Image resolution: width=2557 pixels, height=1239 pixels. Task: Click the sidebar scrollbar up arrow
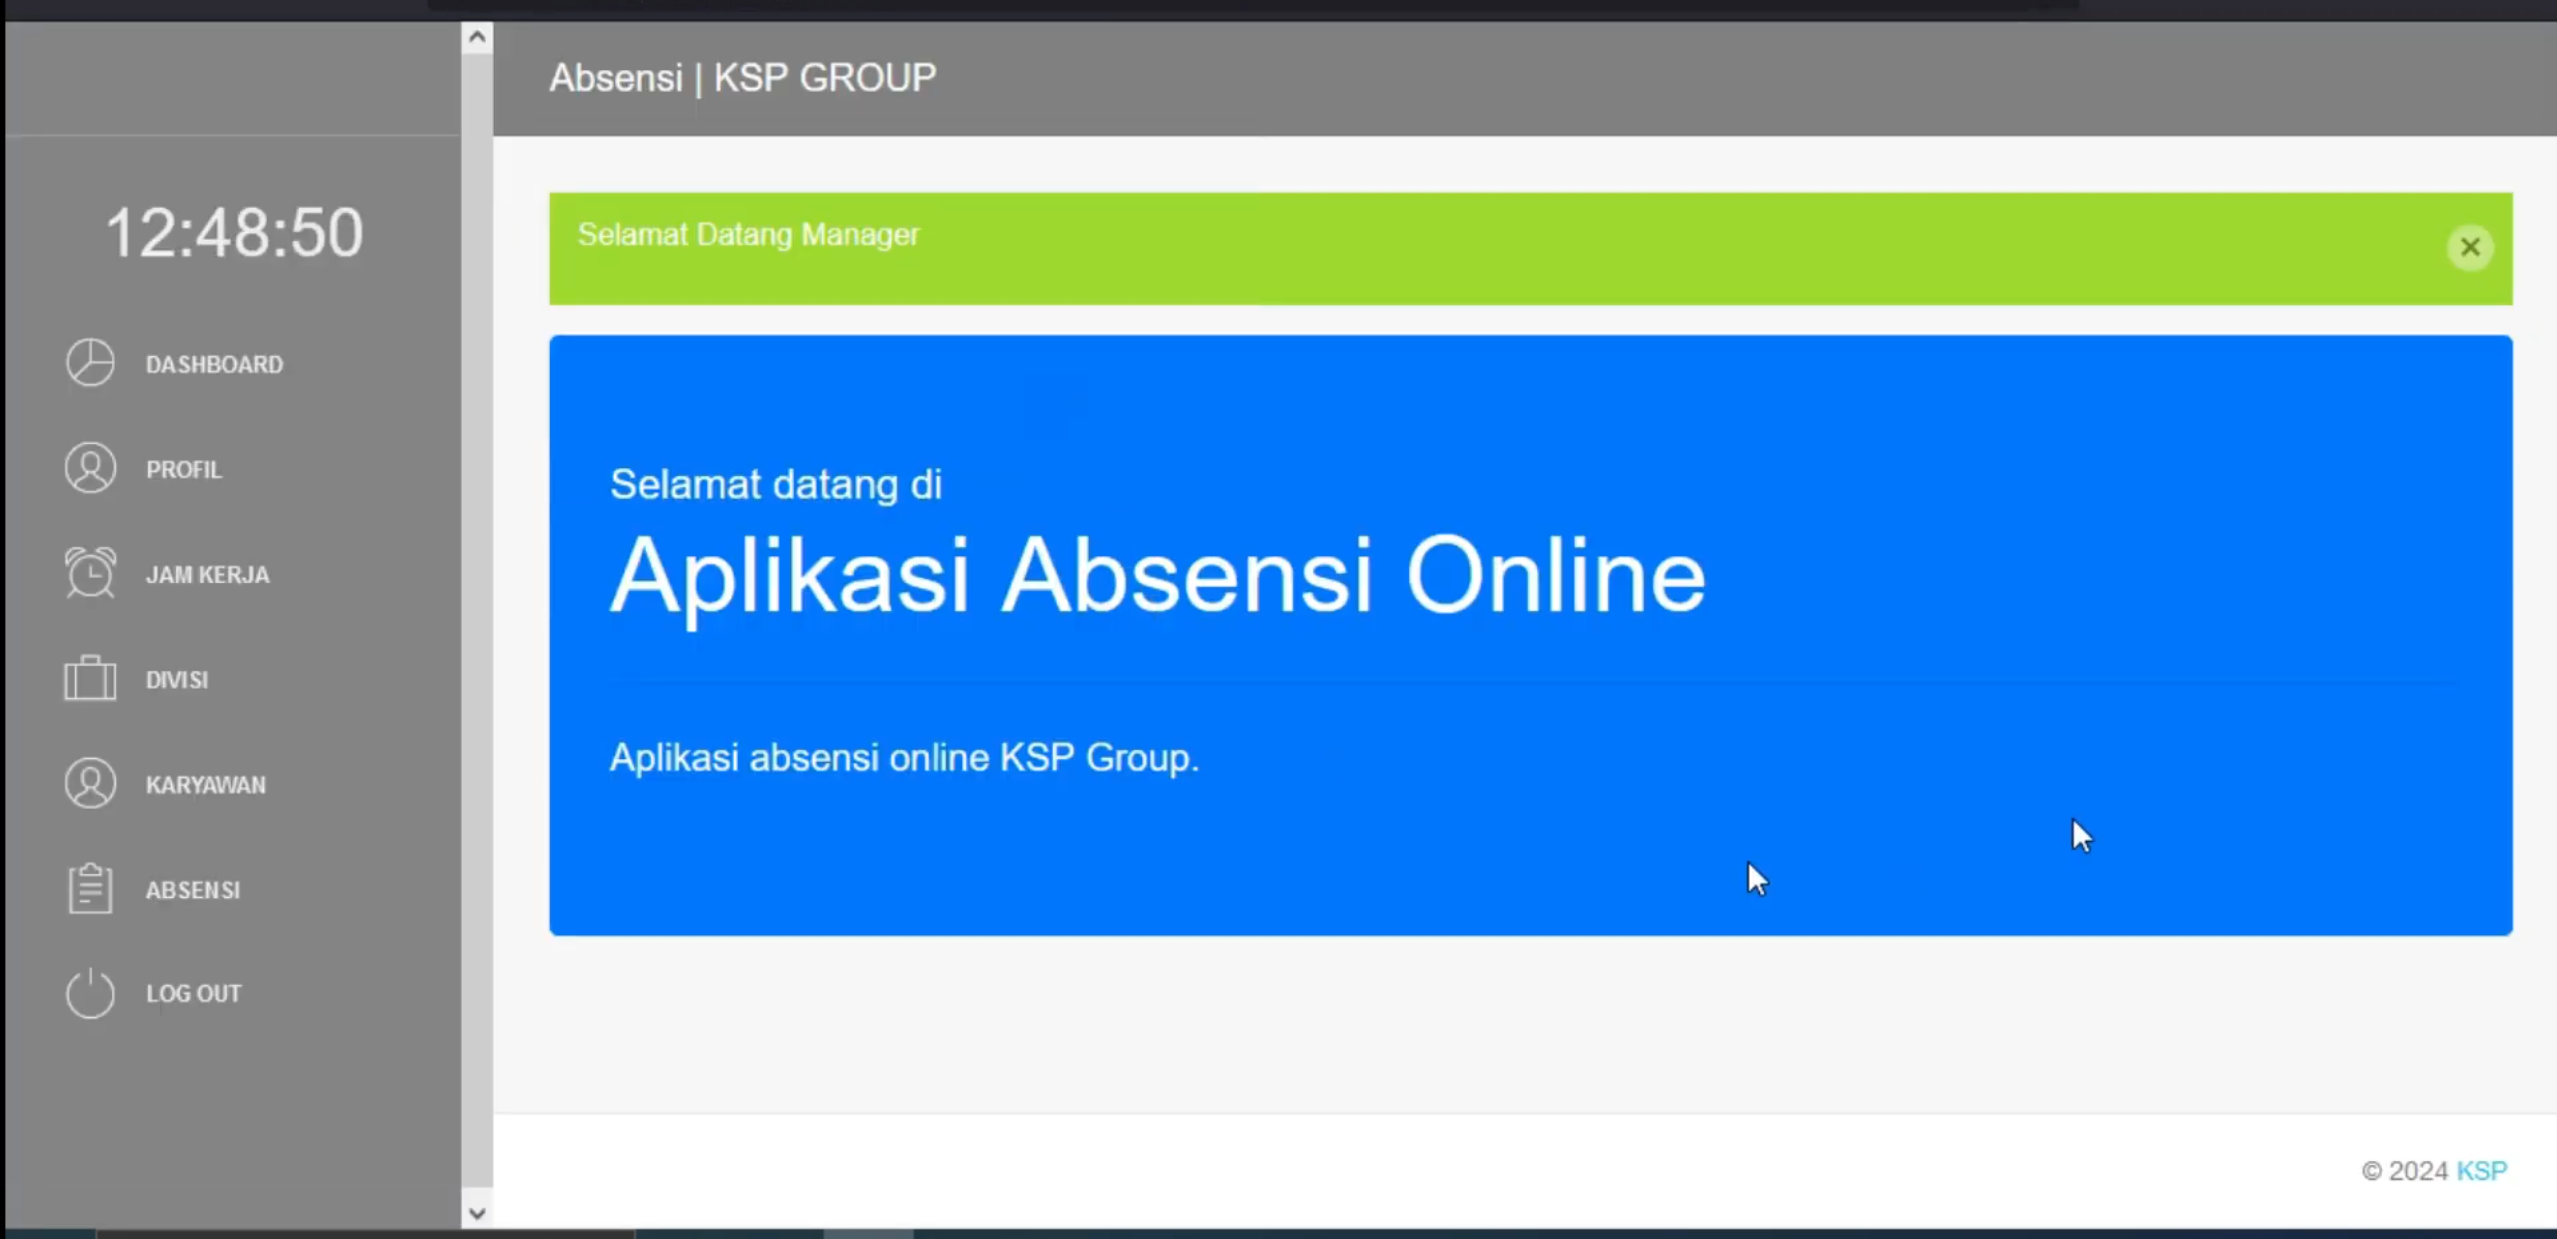coord(477,38)
